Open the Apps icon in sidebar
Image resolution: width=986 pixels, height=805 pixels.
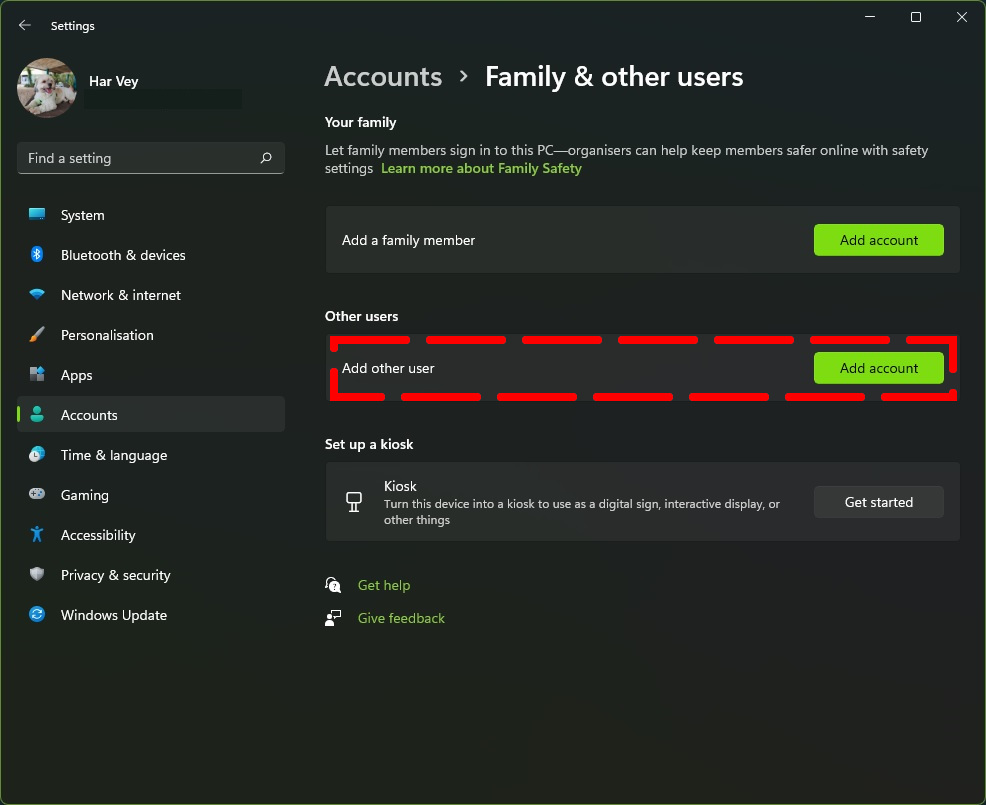(x=37, y=375)
